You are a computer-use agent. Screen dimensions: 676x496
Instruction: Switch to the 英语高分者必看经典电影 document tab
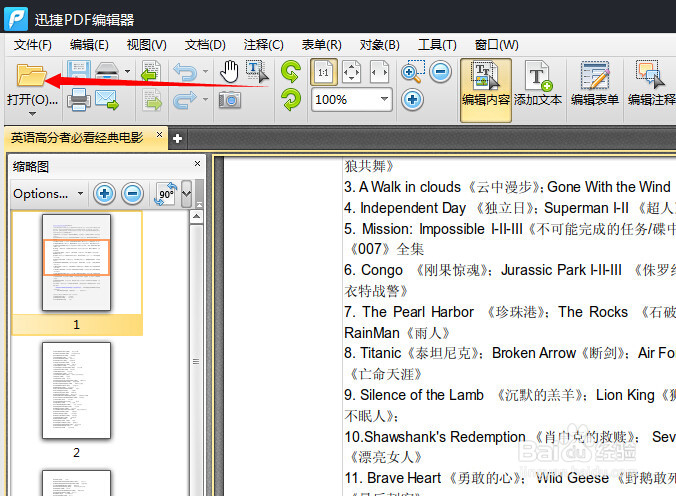pos(77,138)
